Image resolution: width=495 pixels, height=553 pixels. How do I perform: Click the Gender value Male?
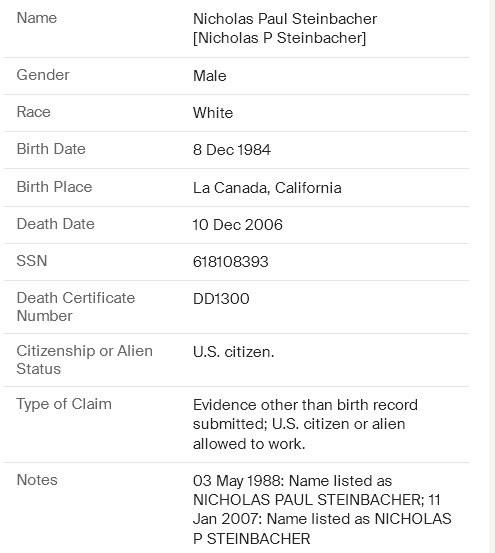coord(209,76)
